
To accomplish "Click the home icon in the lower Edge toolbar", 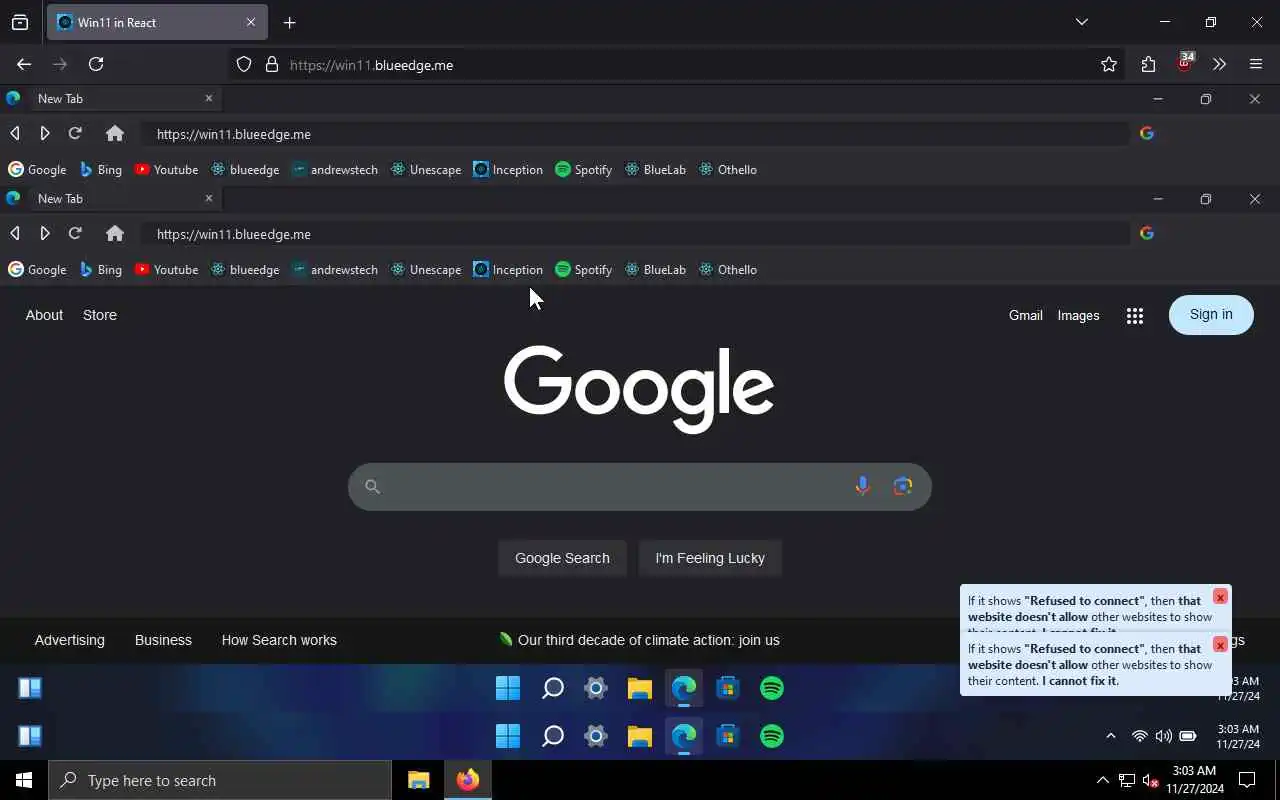I will coord(115,233).
